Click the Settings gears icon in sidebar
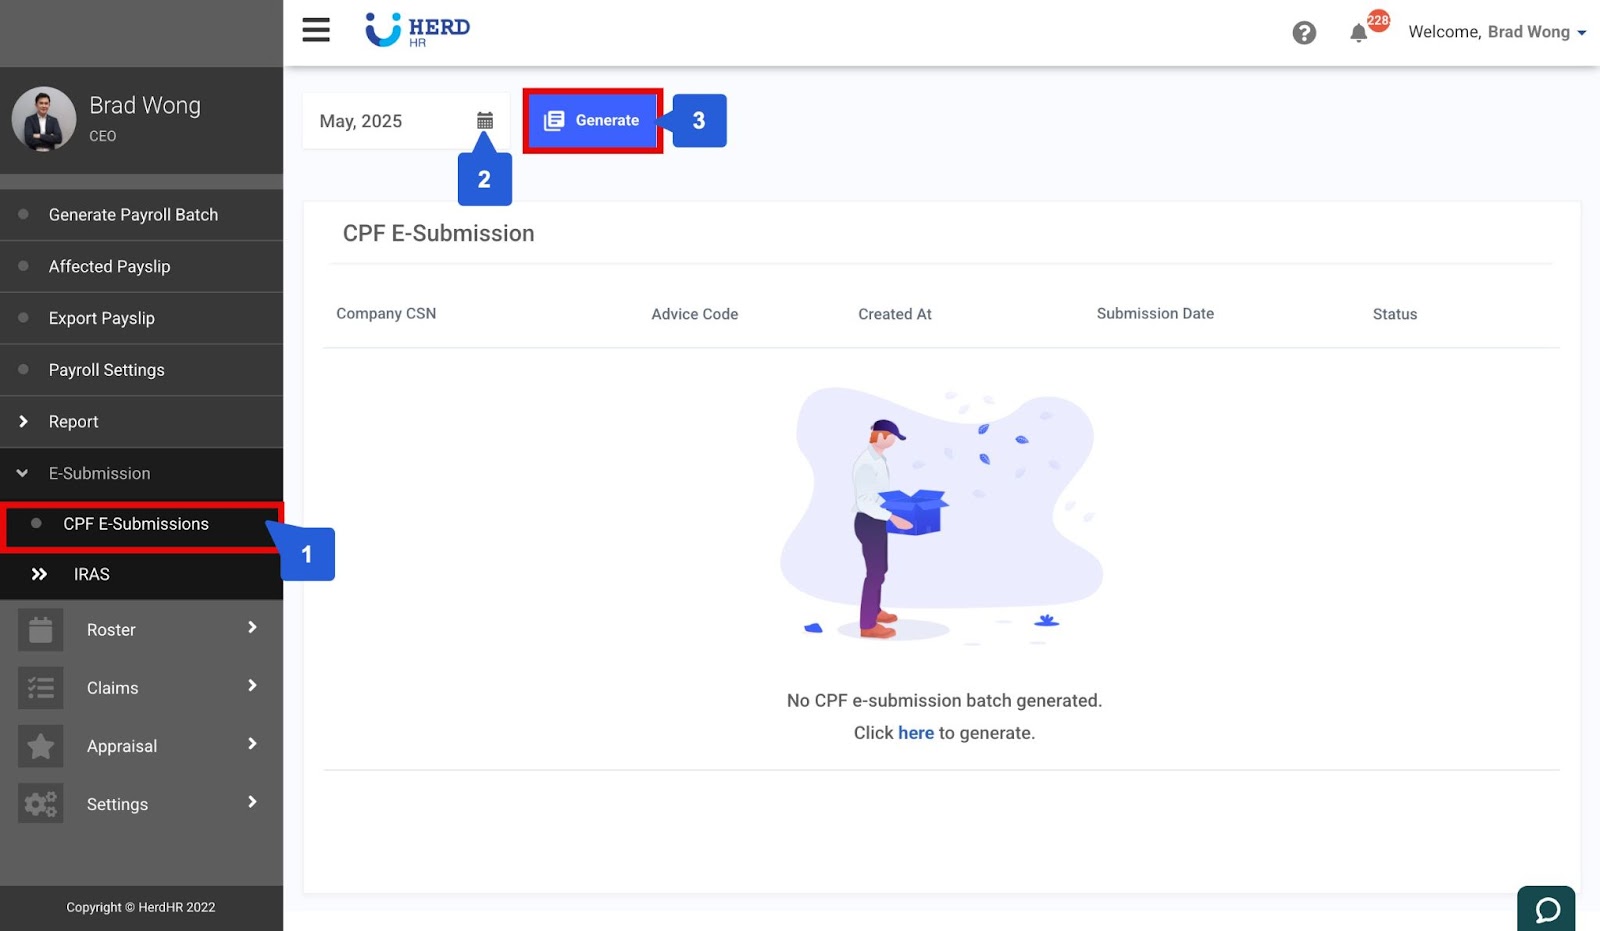 point(41,804)
